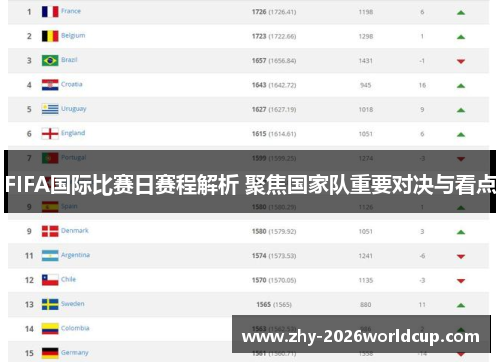Screen dimensions: 500x362
Task: Click green up arrow in Croatia row
Action: (461, 86)
